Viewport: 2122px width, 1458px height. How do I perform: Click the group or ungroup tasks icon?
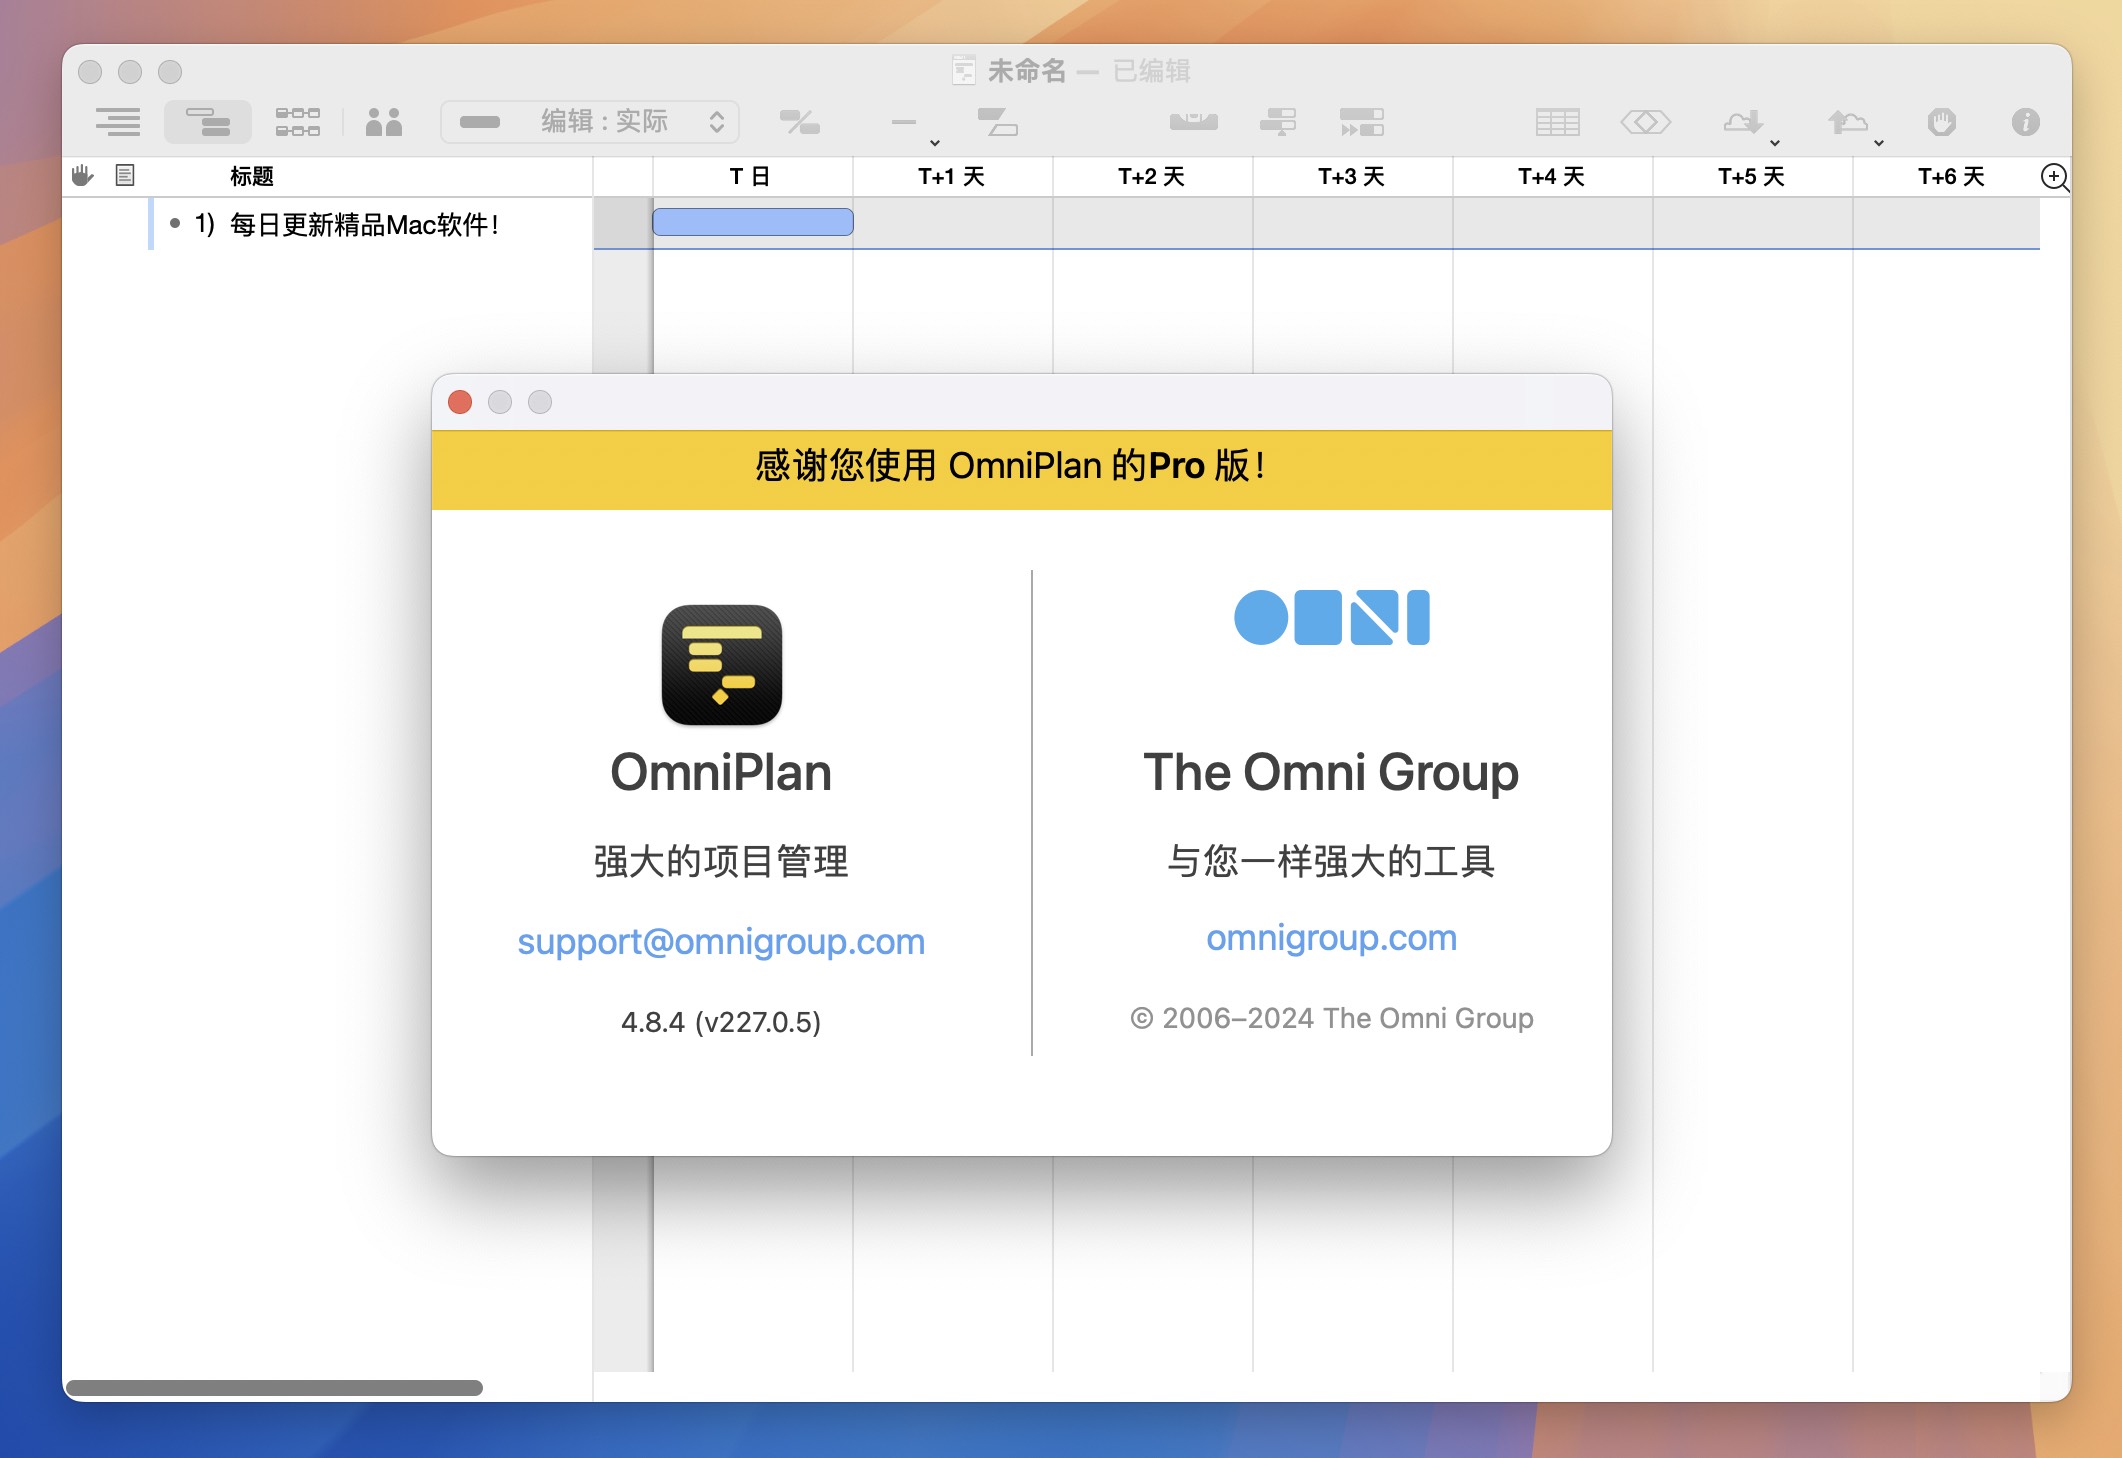pos(997,122)
